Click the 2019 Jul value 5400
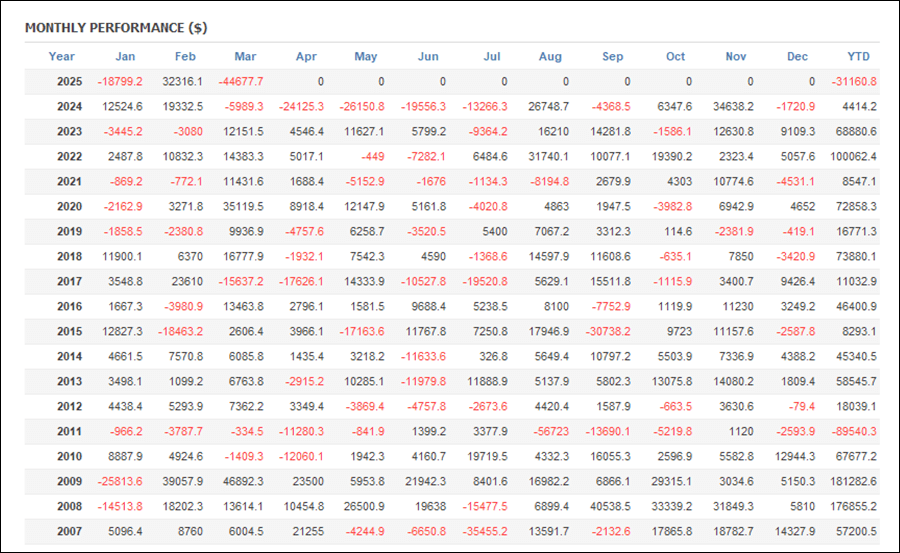Screen dimensions: 900x553 [494, 231]
